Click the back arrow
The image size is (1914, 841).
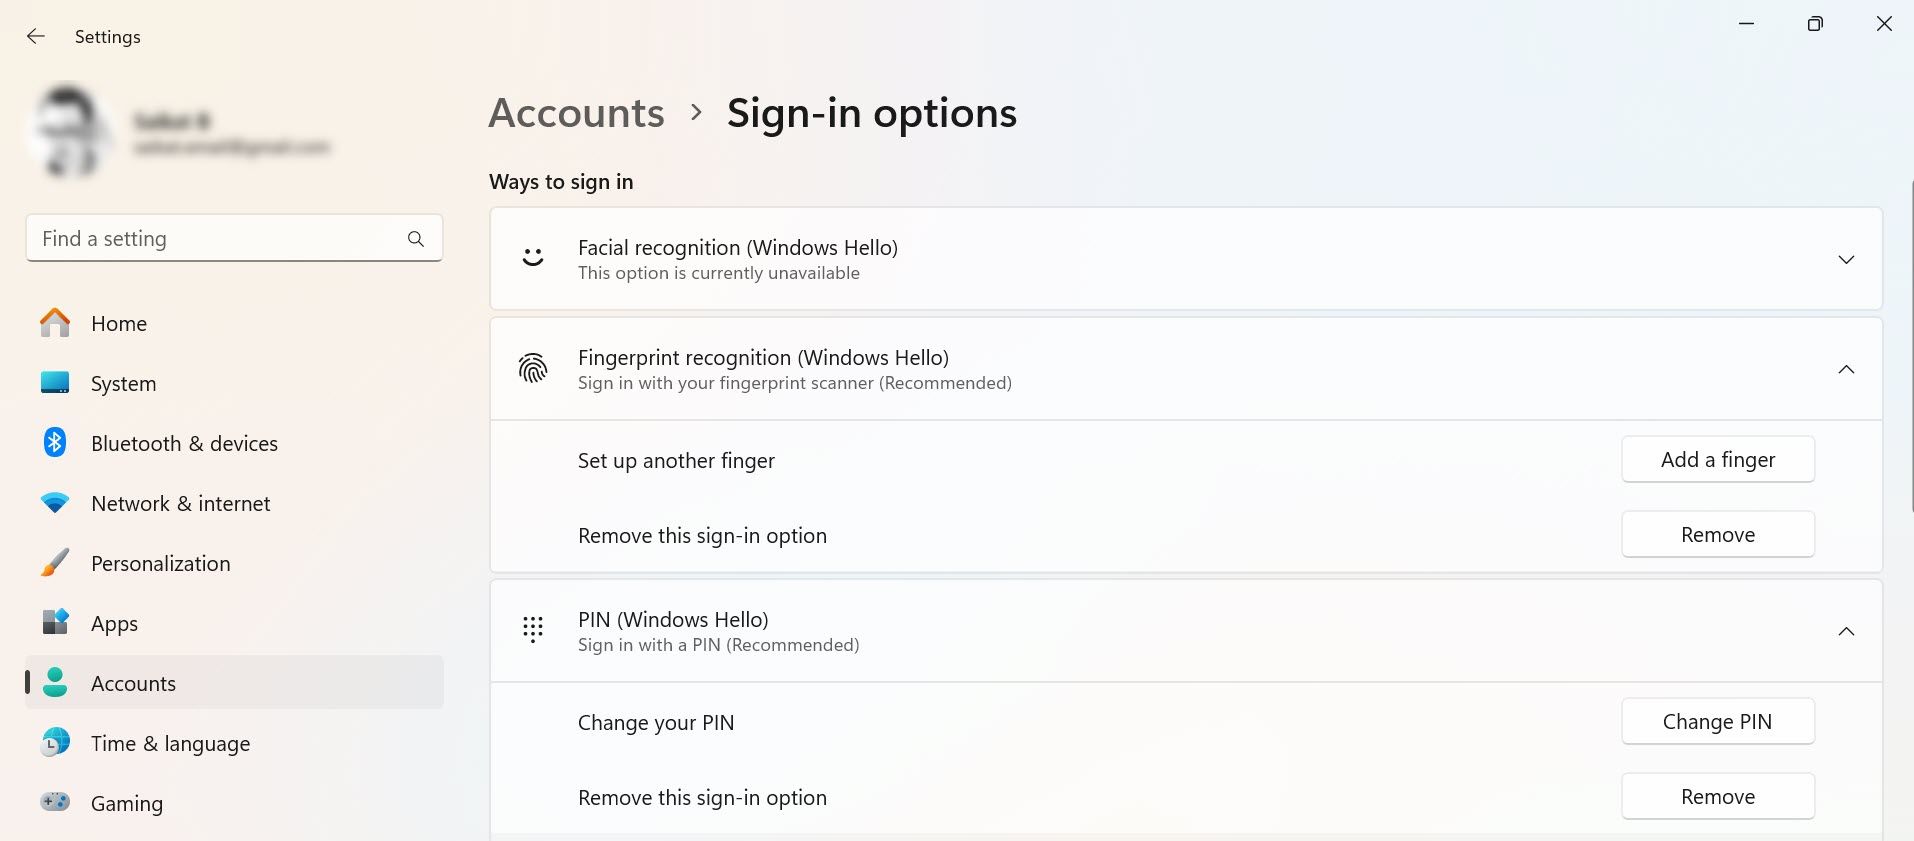35,36
